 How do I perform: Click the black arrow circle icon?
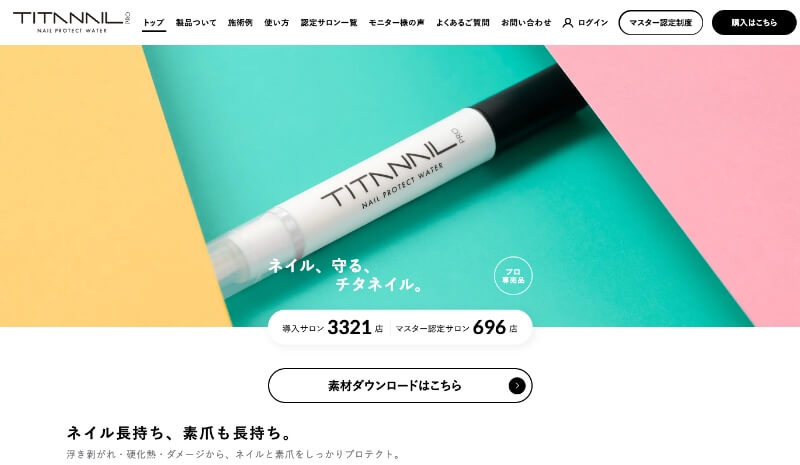pyautogui.click(x=517, y=385)
